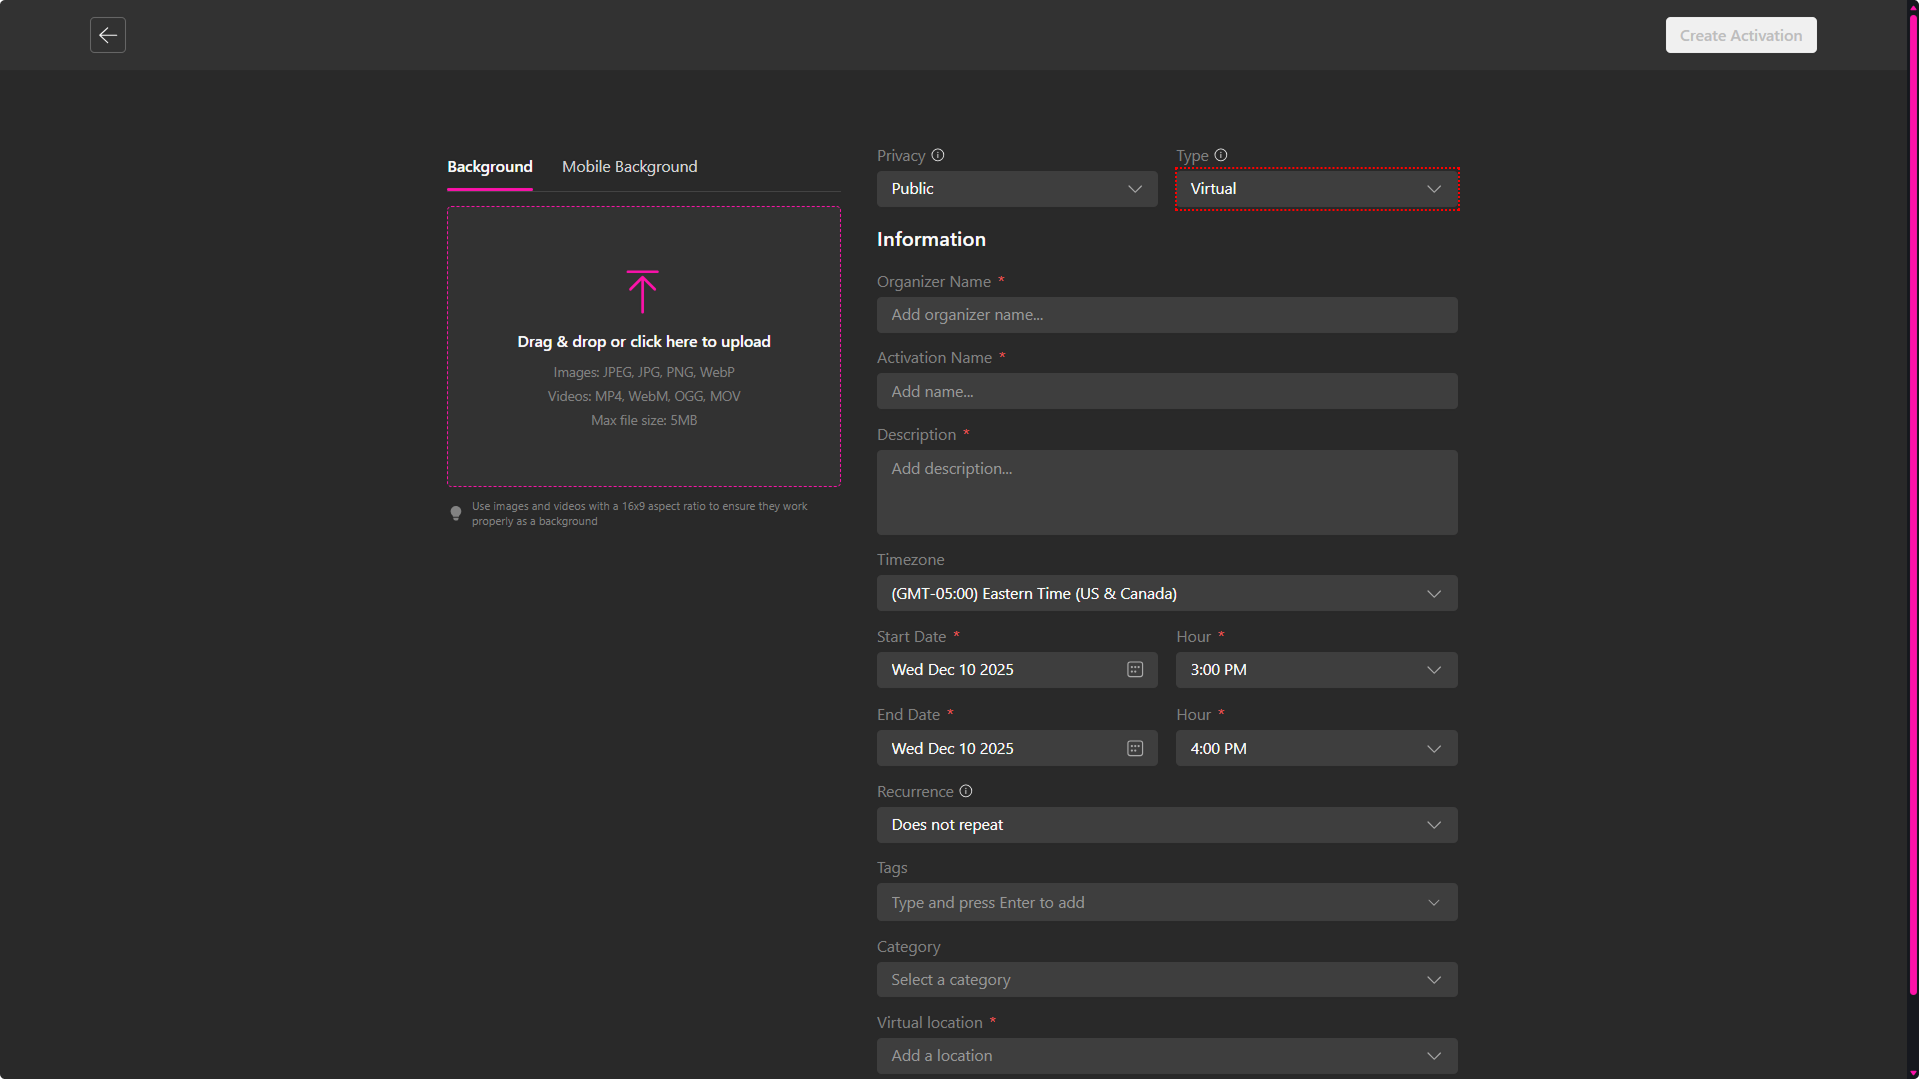
Task: Open the End Date calendar icon
Action: (1135, 748)
